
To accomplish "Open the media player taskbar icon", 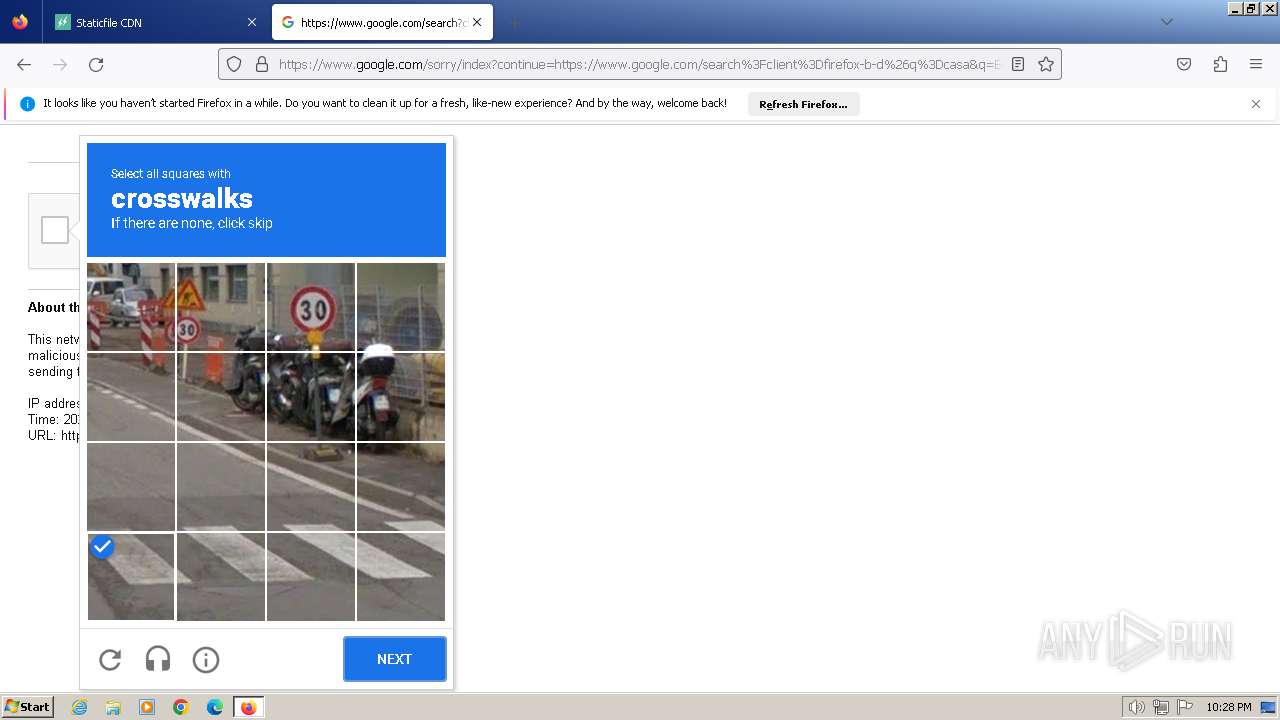I will coord(147,707).
